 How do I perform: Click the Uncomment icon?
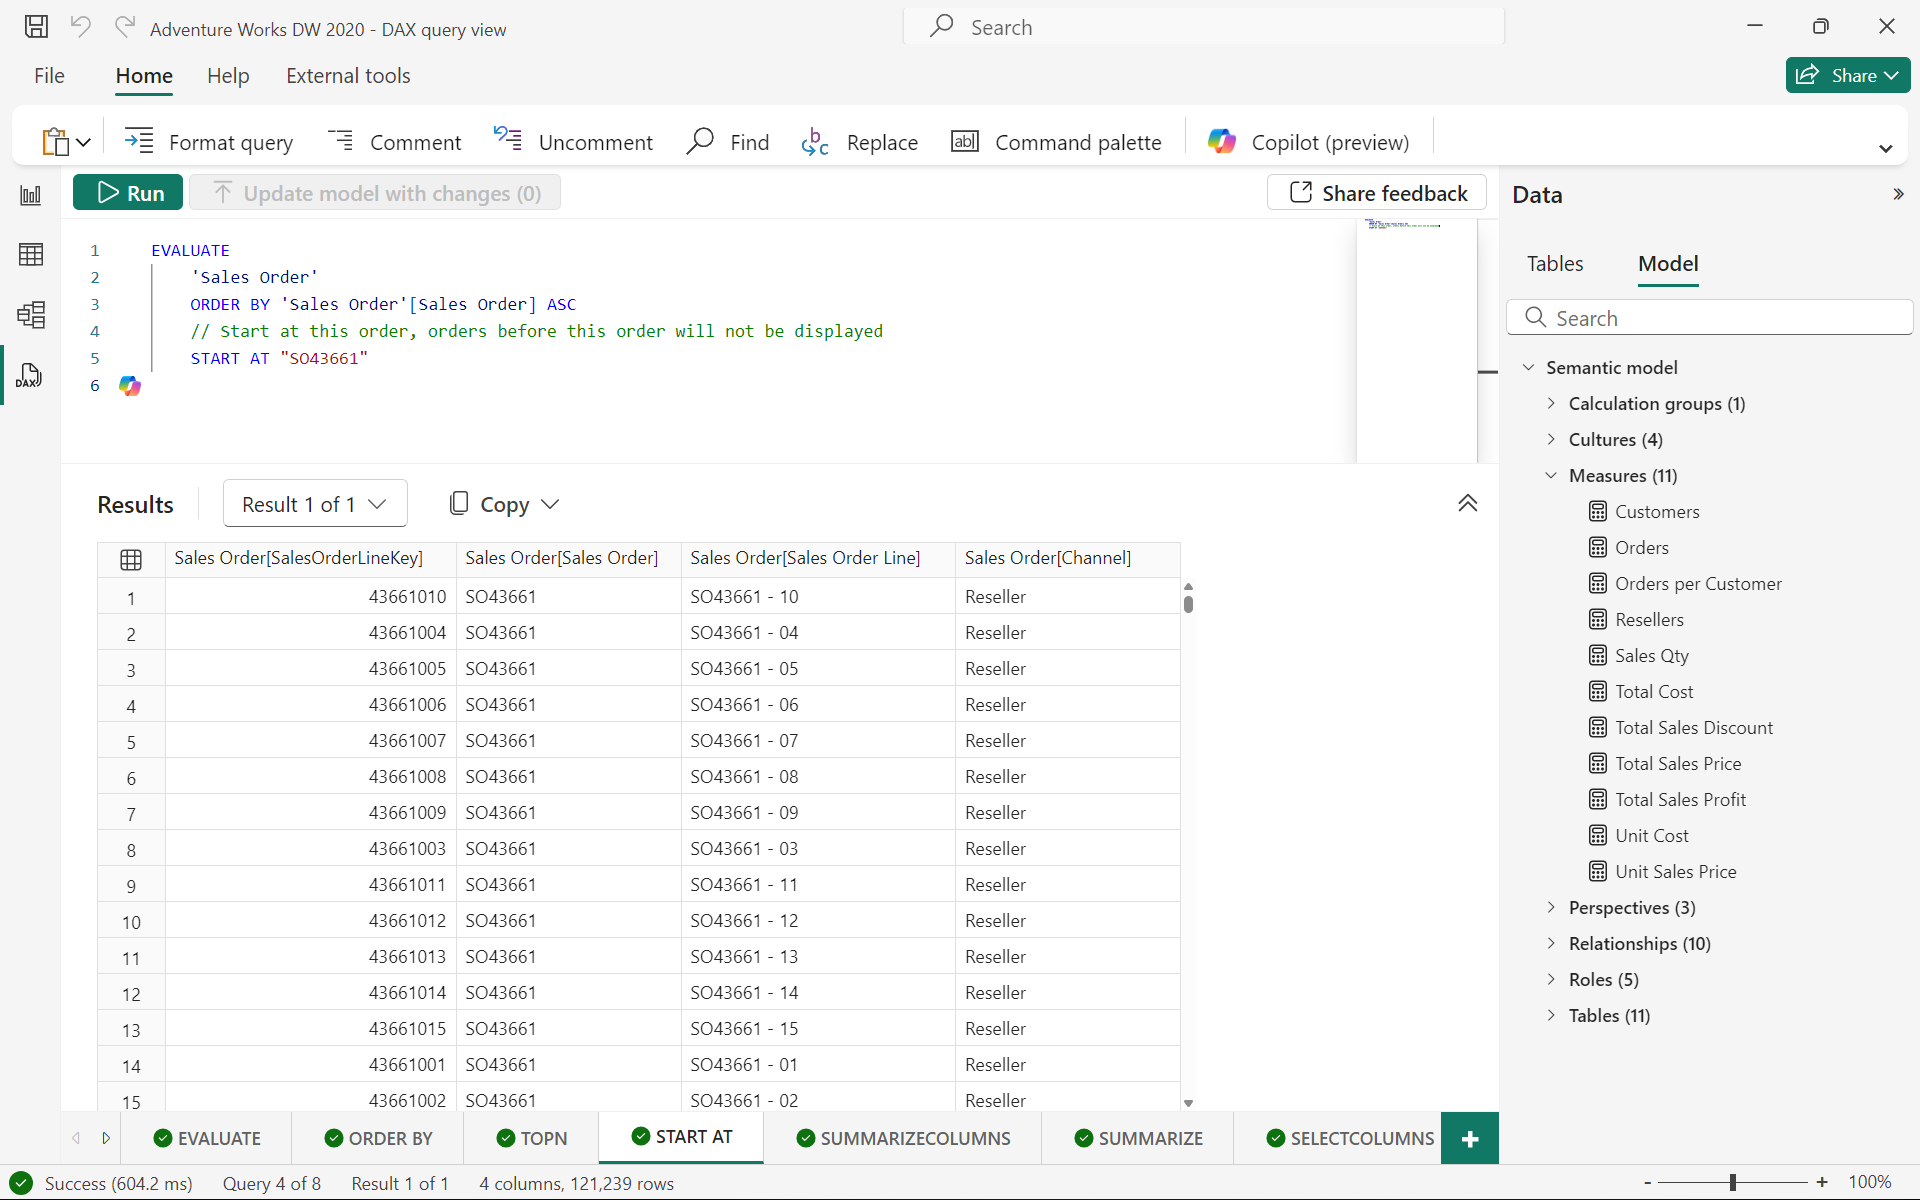tap(509, 140)
